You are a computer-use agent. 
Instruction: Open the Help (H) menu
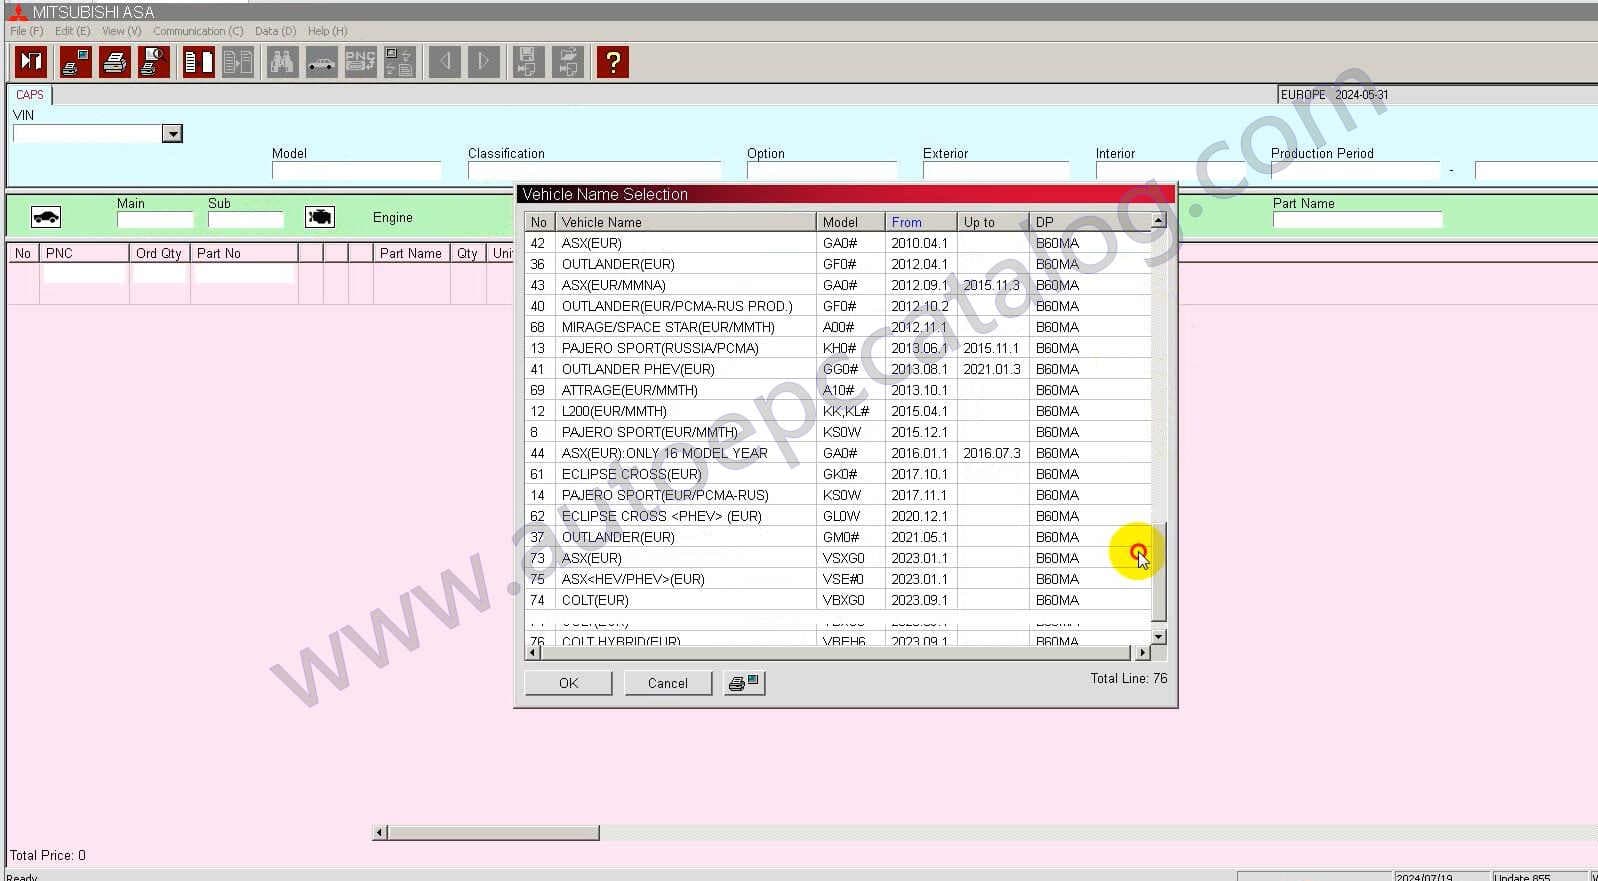(327, 31)
